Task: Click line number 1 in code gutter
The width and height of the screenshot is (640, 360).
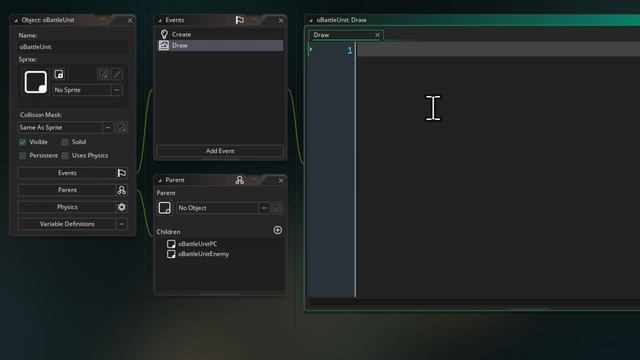Action: (349, 51)
